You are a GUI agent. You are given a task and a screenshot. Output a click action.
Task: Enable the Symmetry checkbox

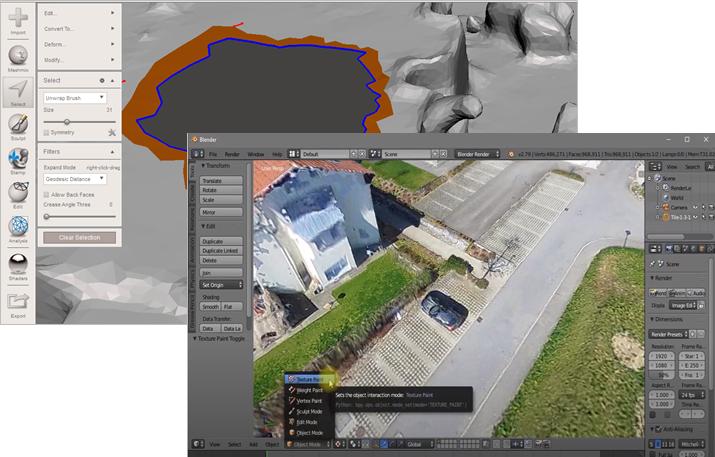pyautogui.click(x=46, y=132)
